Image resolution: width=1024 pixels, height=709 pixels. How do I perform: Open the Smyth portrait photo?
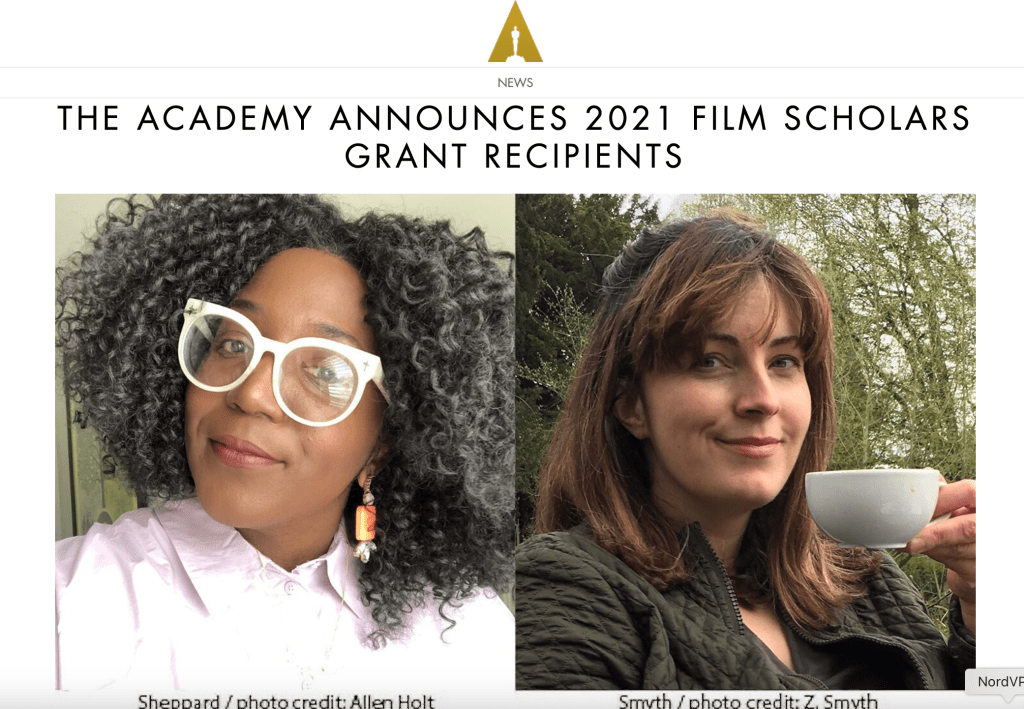pyautogui.click(x=745, y=441)
